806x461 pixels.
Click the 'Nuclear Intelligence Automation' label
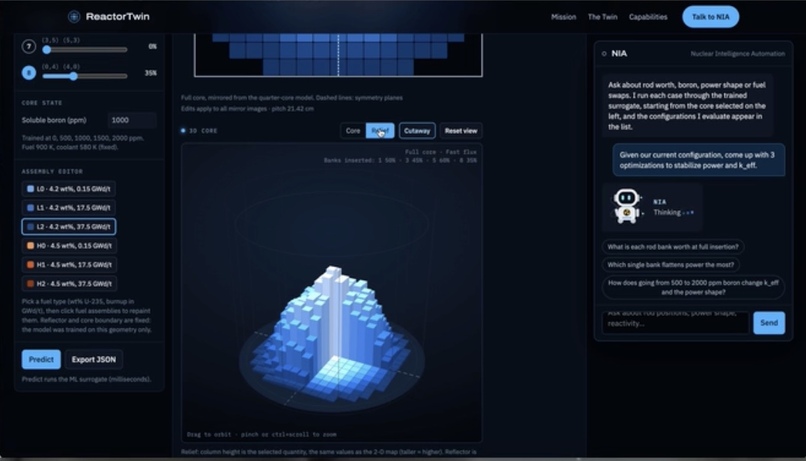tap(738, 53)
